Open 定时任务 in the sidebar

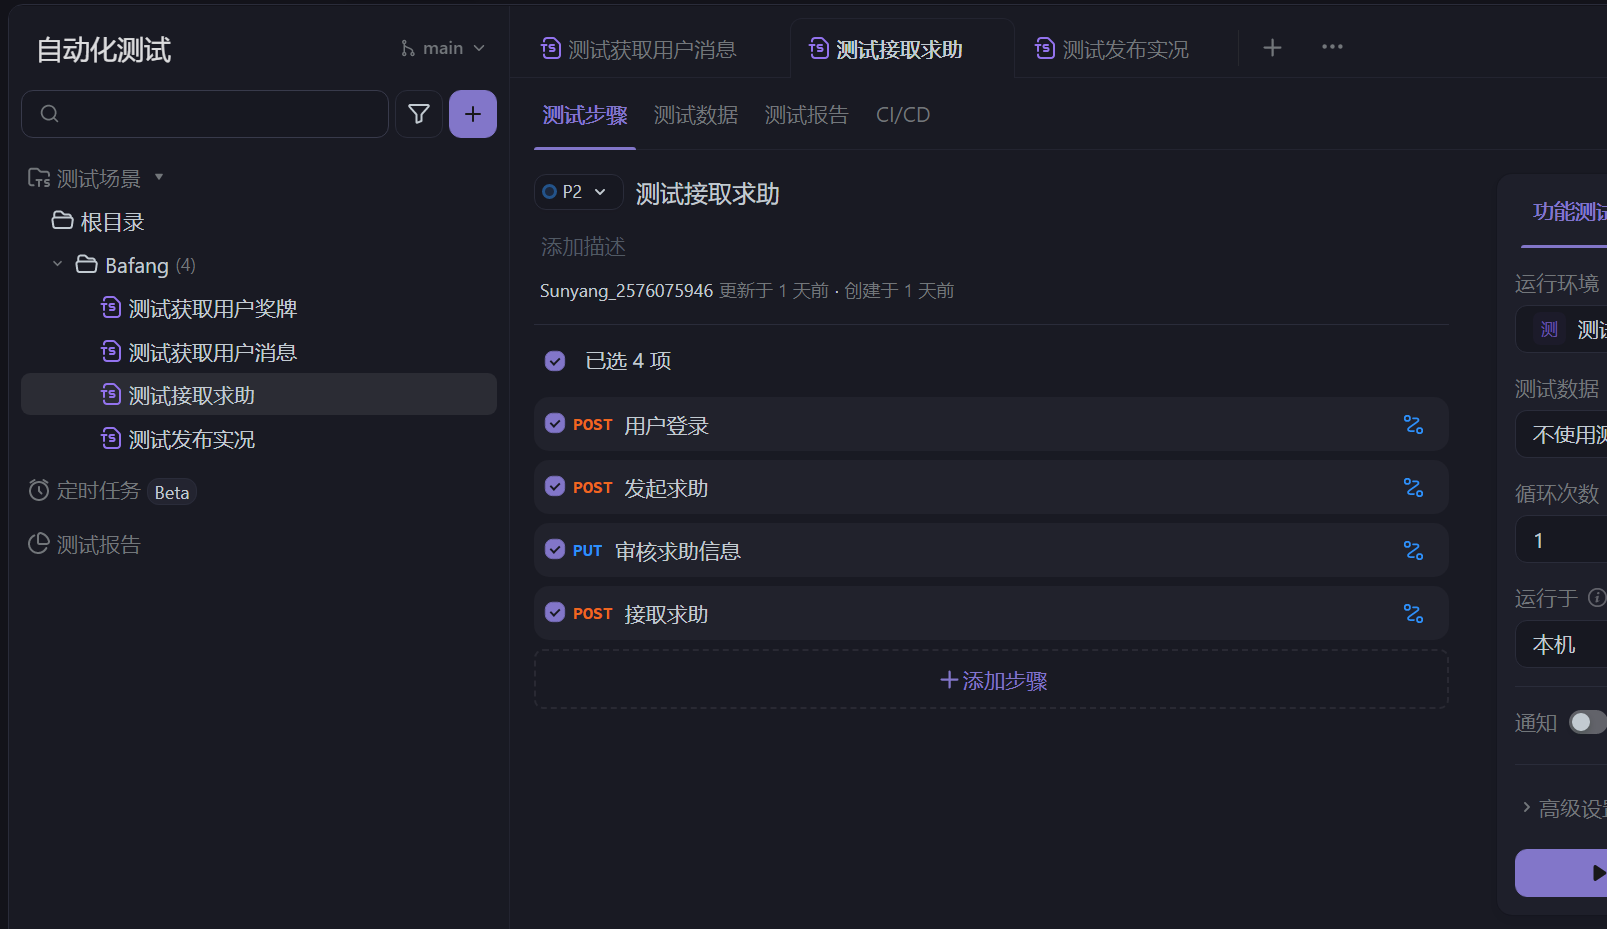coord(98,490)
